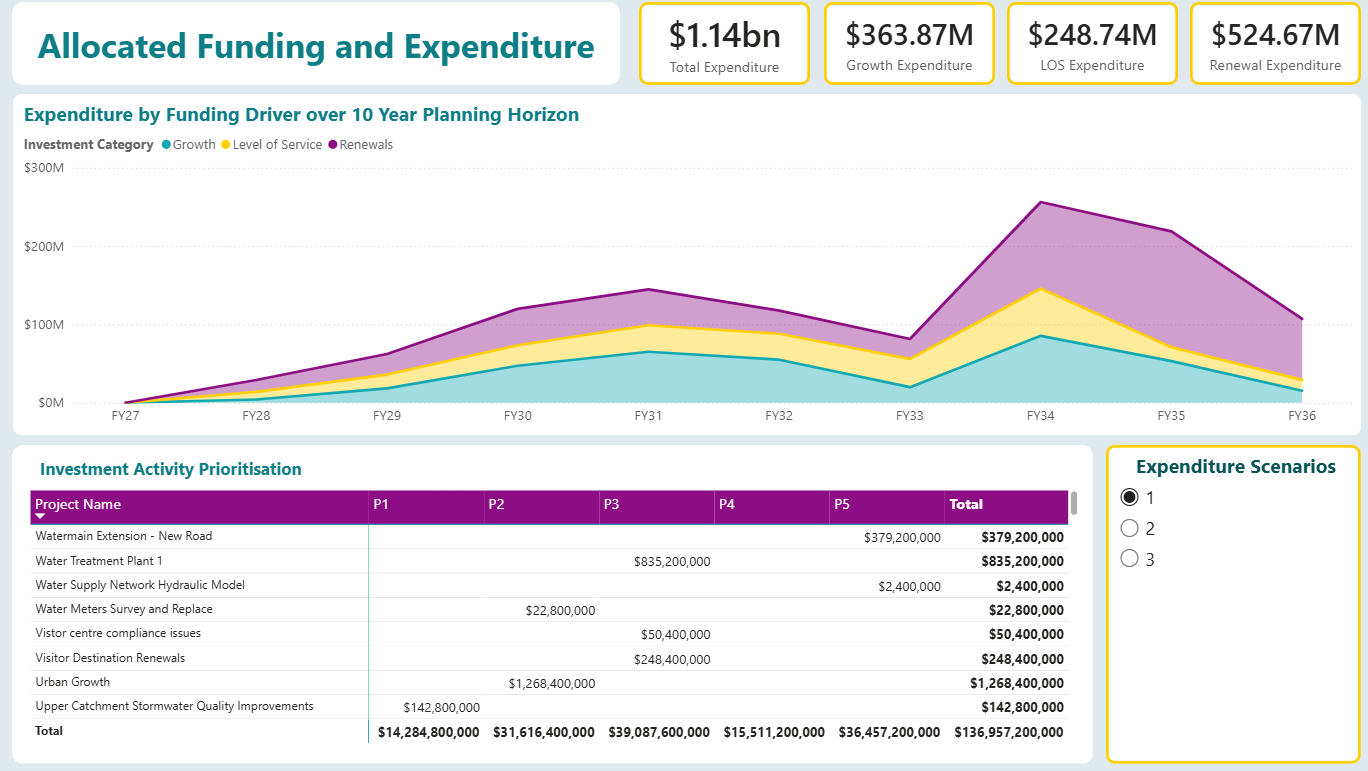
Task: Click the sort arrow under Project Name
Action: 40,516
